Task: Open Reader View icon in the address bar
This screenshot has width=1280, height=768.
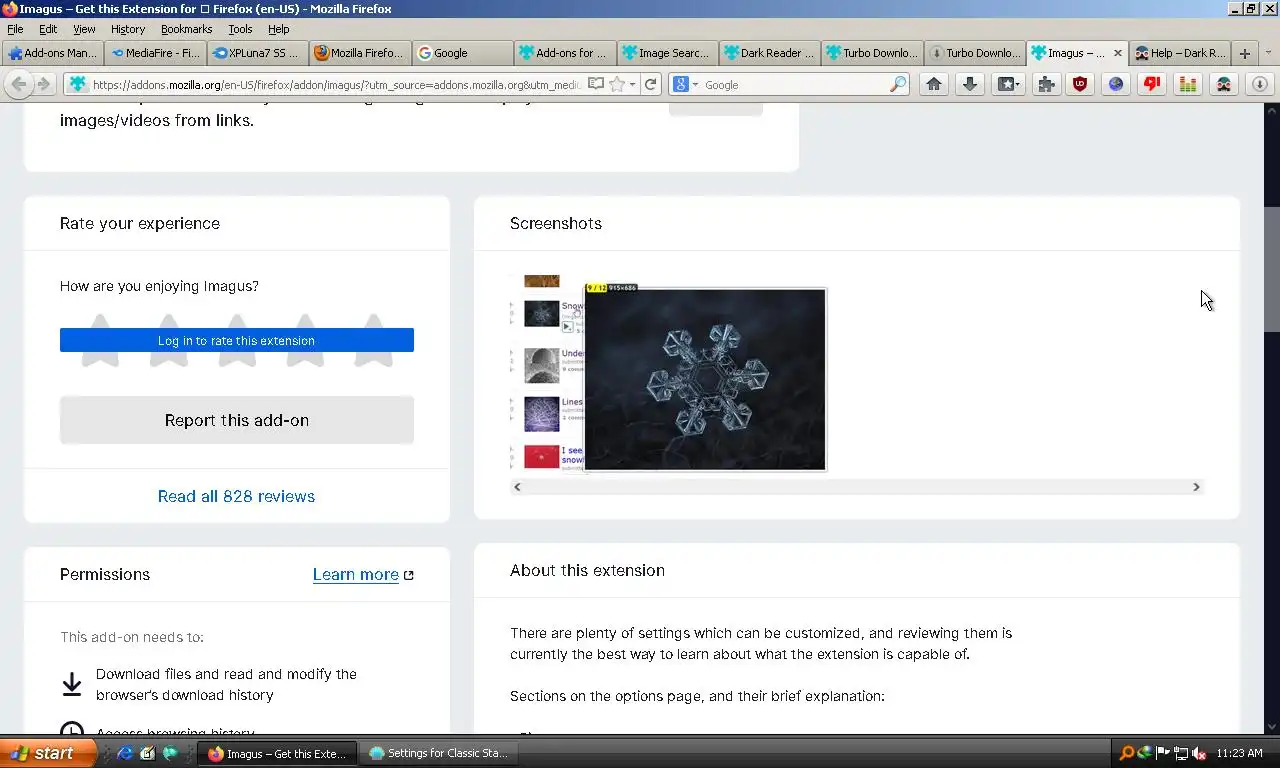Action: click(x=596, y=84)
